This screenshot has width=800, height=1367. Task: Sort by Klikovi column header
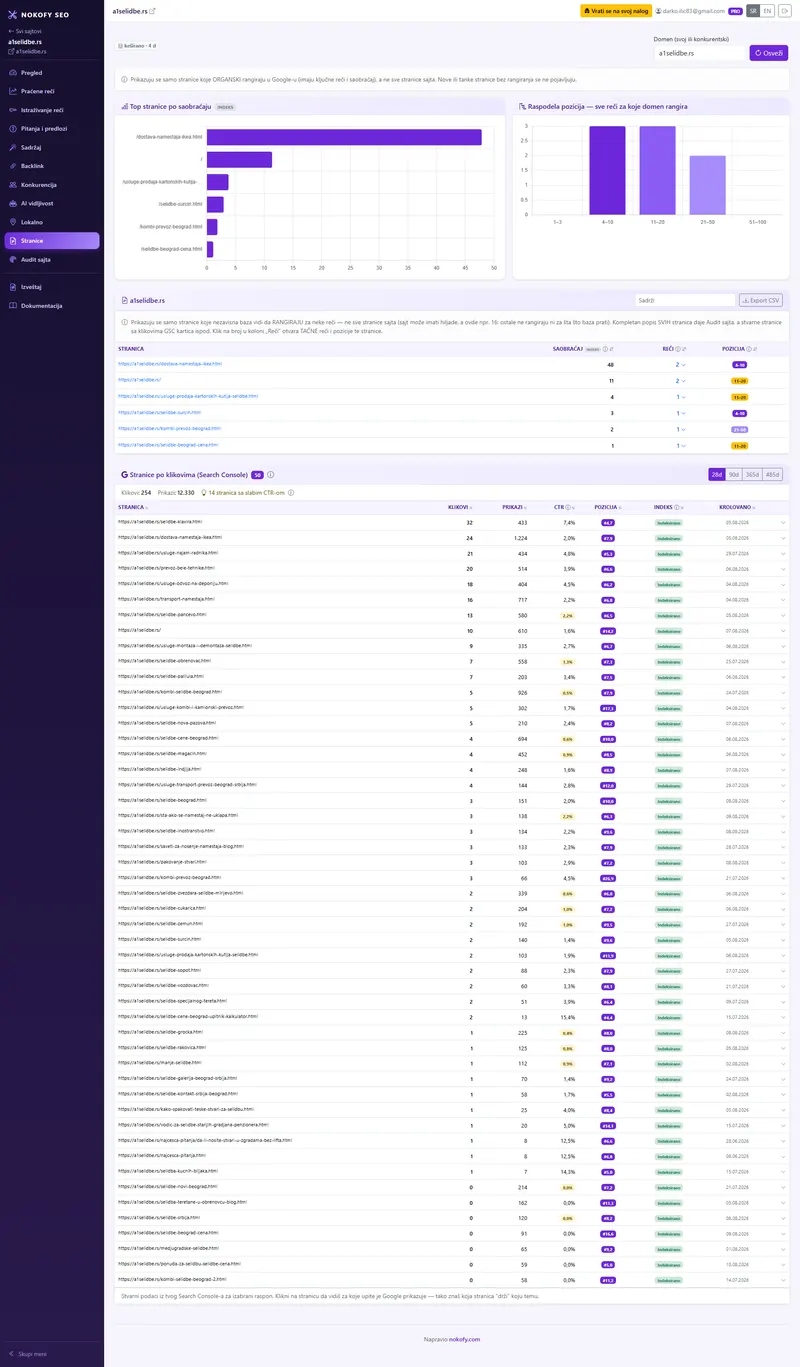[x=461, y=507]
